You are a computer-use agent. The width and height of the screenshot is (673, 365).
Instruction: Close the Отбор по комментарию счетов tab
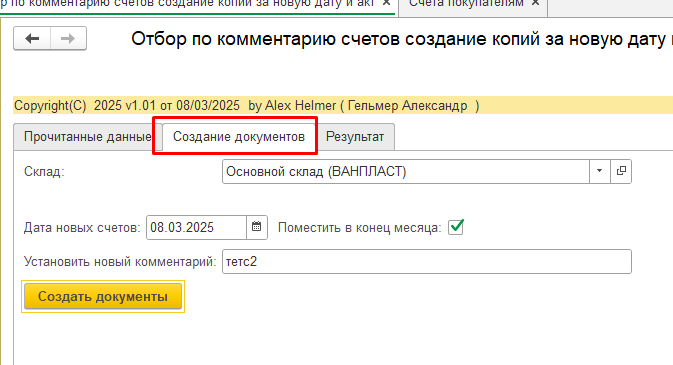tap(386, 3)
